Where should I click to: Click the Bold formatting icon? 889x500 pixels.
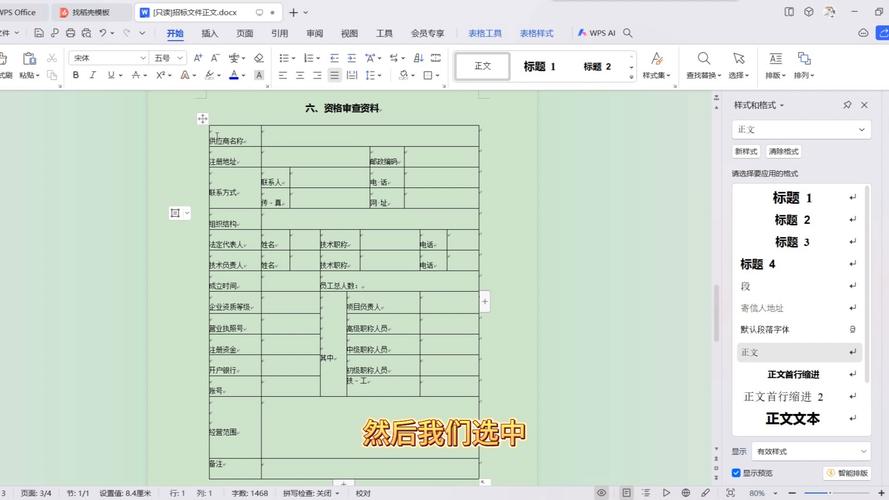pos(75,75)
